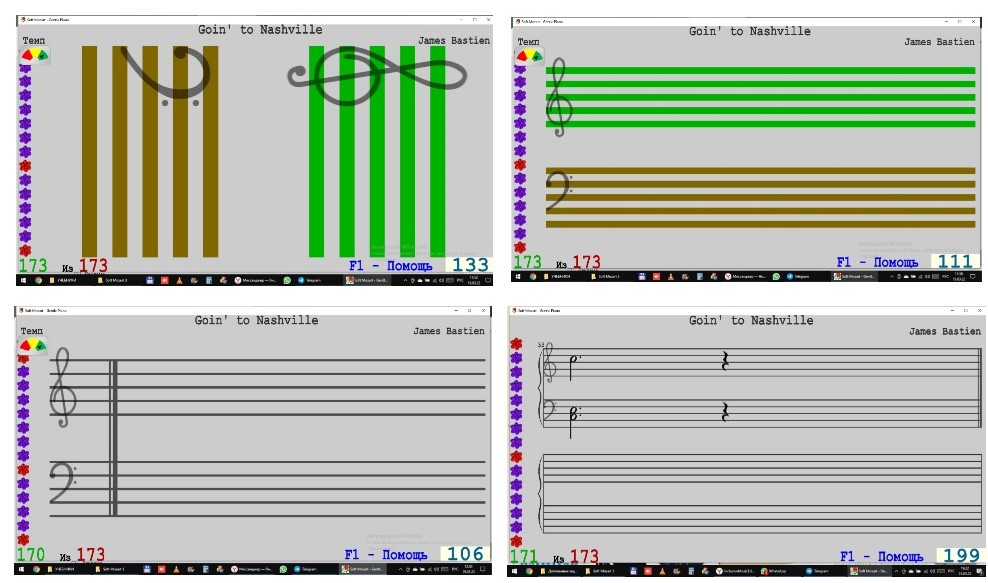Click the small treble clef in the 199-score window
The width and height of the screenshot is (988, 583).
[x=549, y=363]
